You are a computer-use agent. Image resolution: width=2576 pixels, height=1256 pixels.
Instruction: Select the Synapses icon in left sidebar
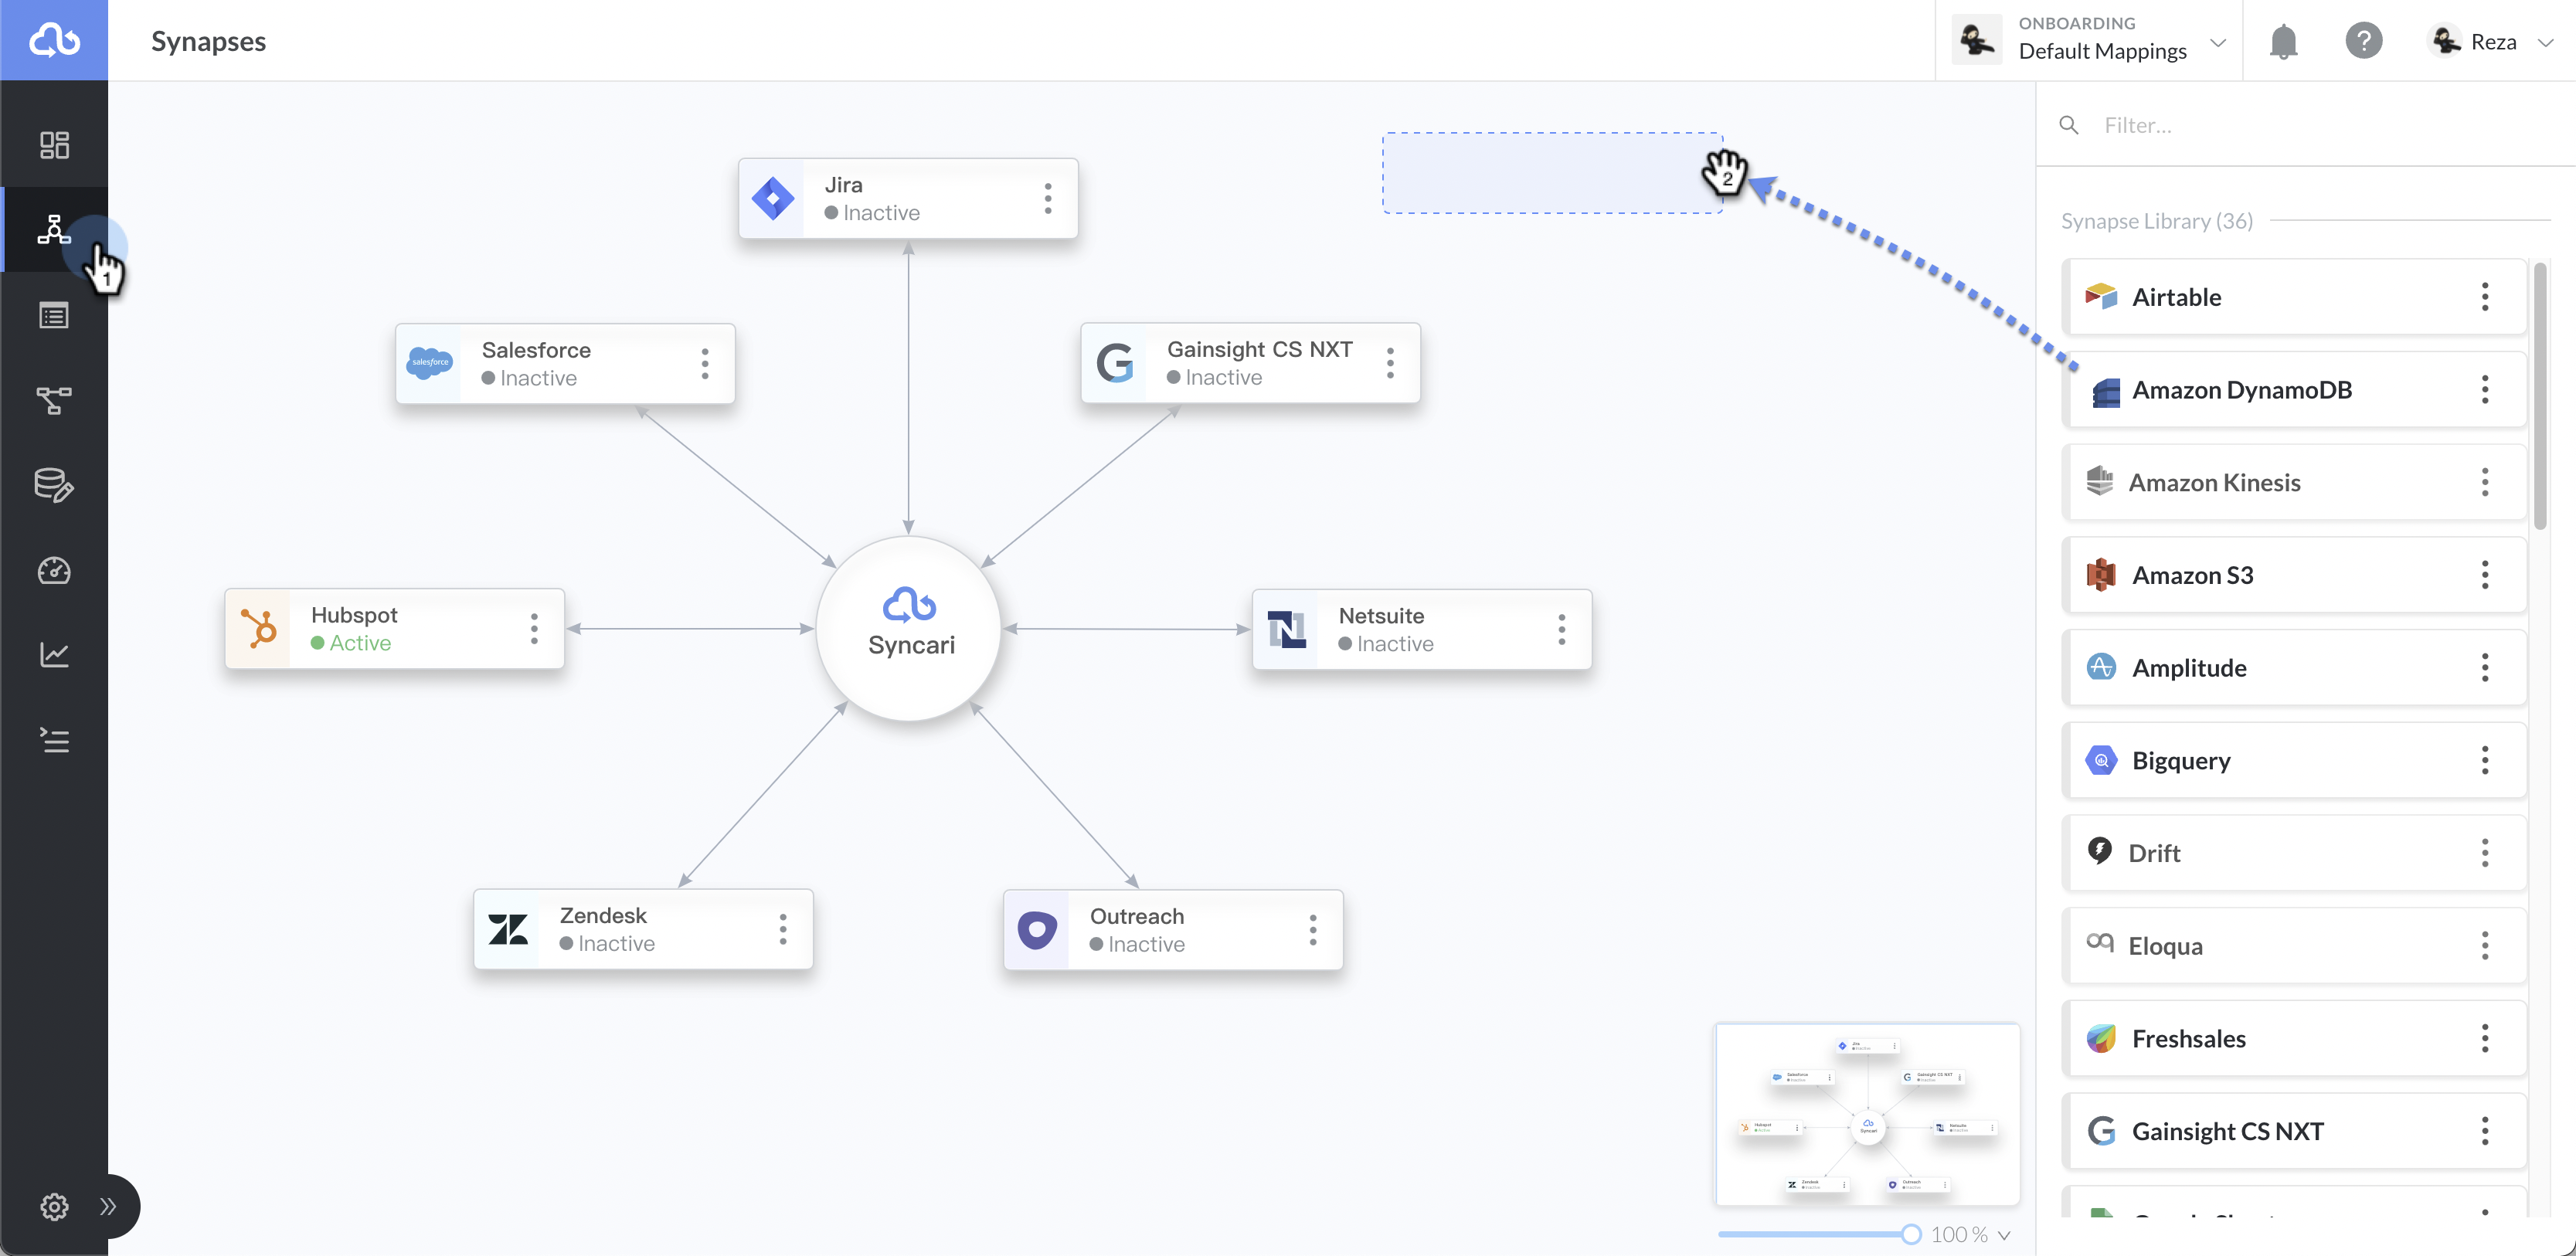(x=54, y=230)
